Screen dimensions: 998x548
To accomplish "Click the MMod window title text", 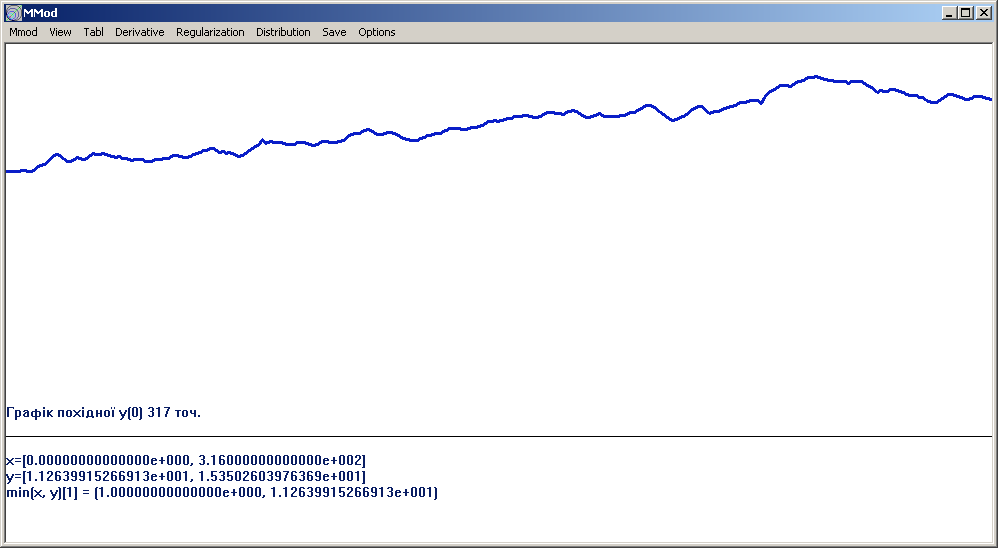I will [x=40, y=13].
